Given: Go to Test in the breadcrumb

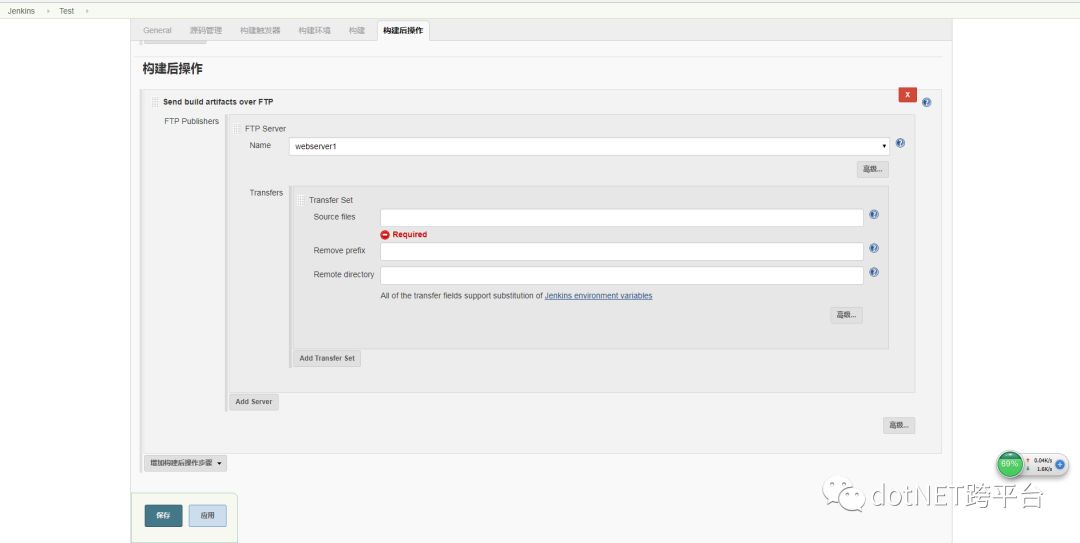Looking at the screenshot, I should (67, 11).
